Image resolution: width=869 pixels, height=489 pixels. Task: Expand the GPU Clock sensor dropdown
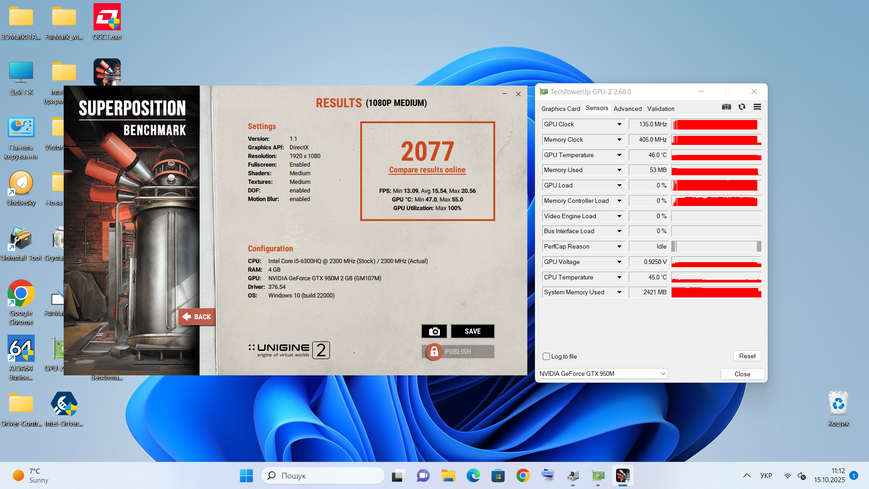(619, 124)
